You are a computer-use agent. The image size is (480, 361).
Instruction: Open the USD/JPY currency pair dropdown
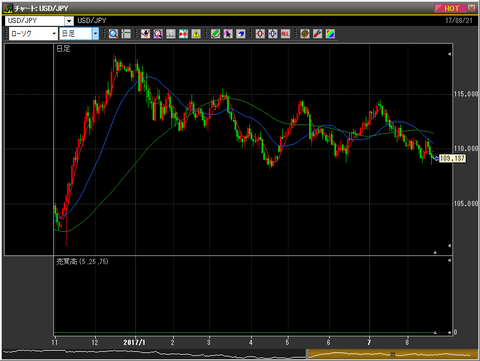point(69,21)
